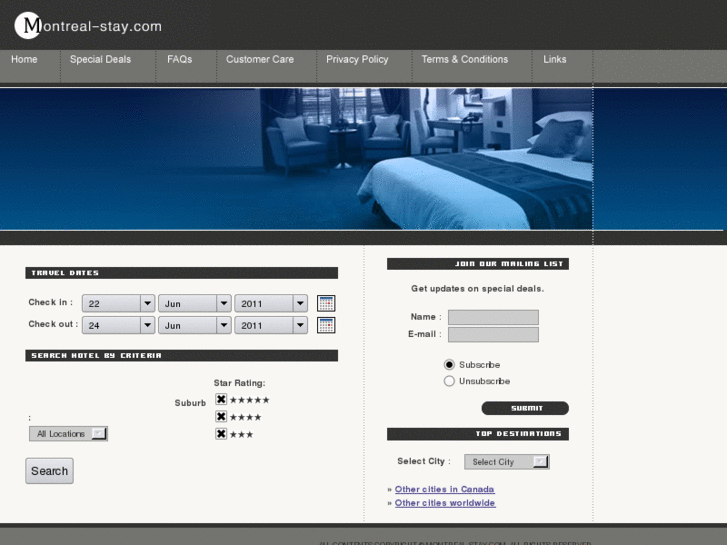Click the Montreal-stay.com logo
727x545 pixels.
(88, 26)
